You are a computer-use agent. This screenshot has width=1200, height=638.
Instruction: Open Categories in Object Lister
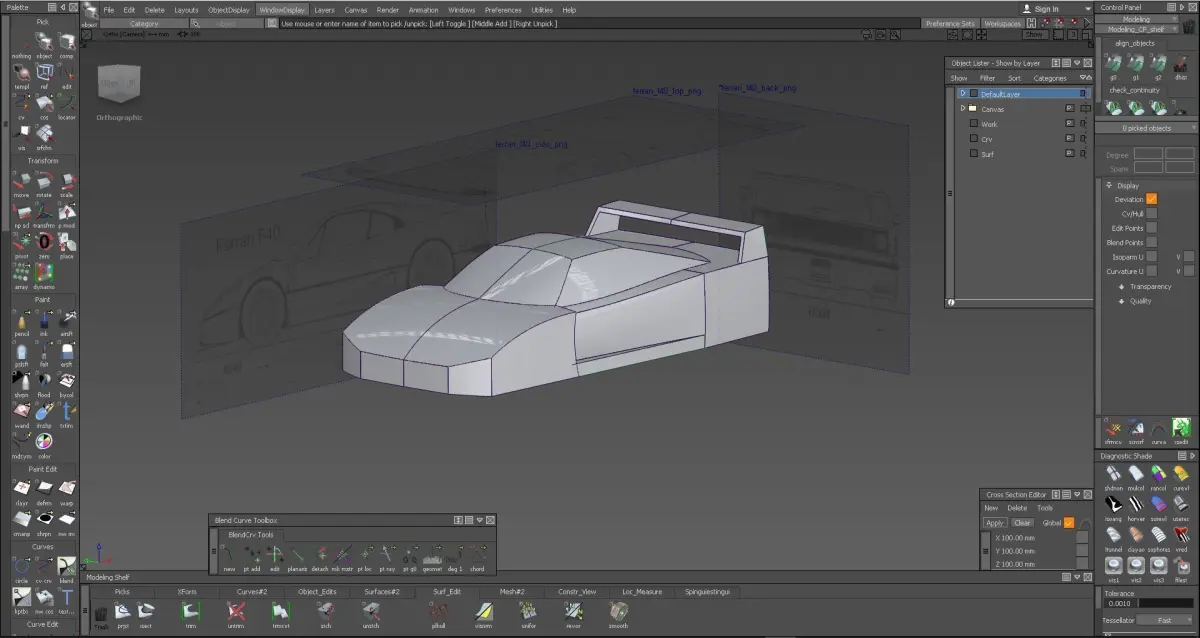(x=1050, y=78)
